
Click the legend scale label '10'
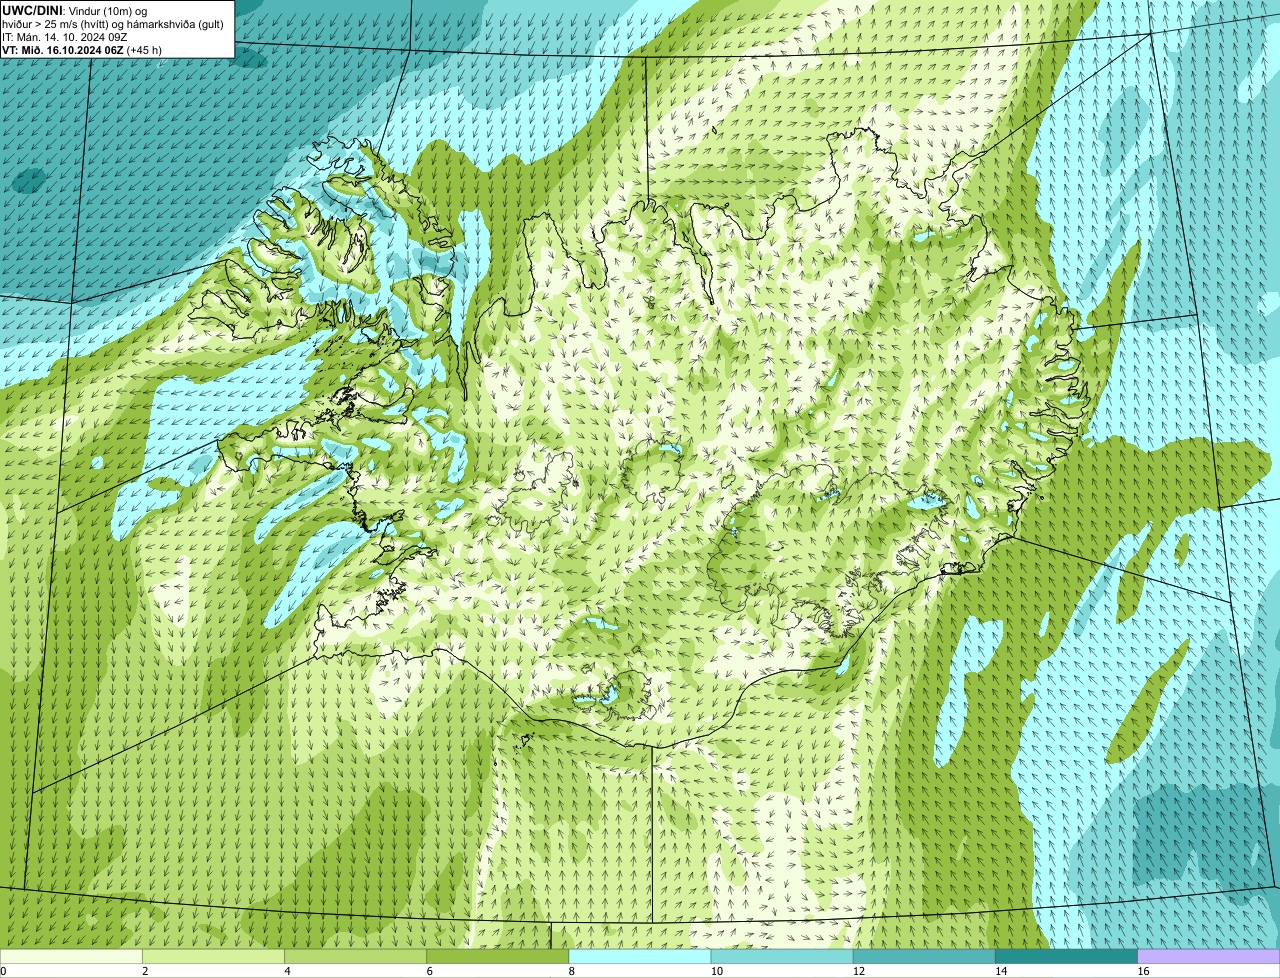(x=716, y=971)
